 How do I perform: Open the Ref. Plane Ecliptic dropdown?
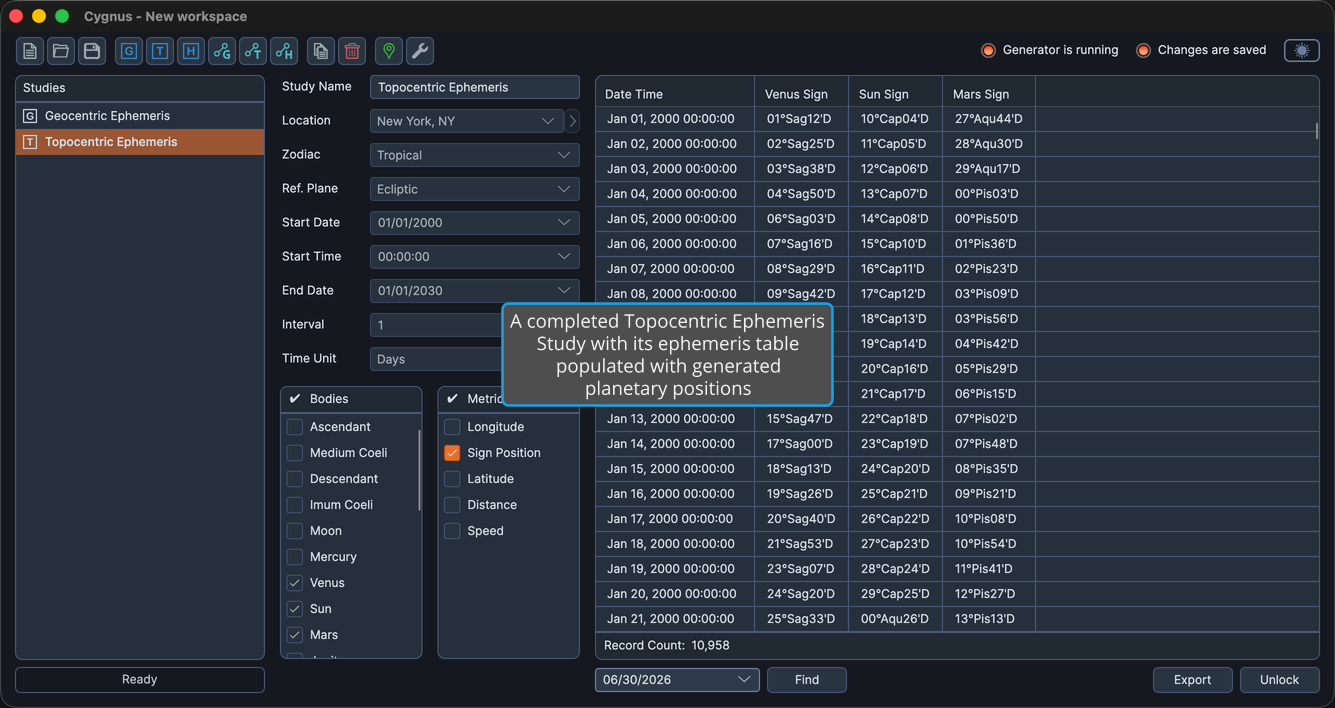point(474,189)
